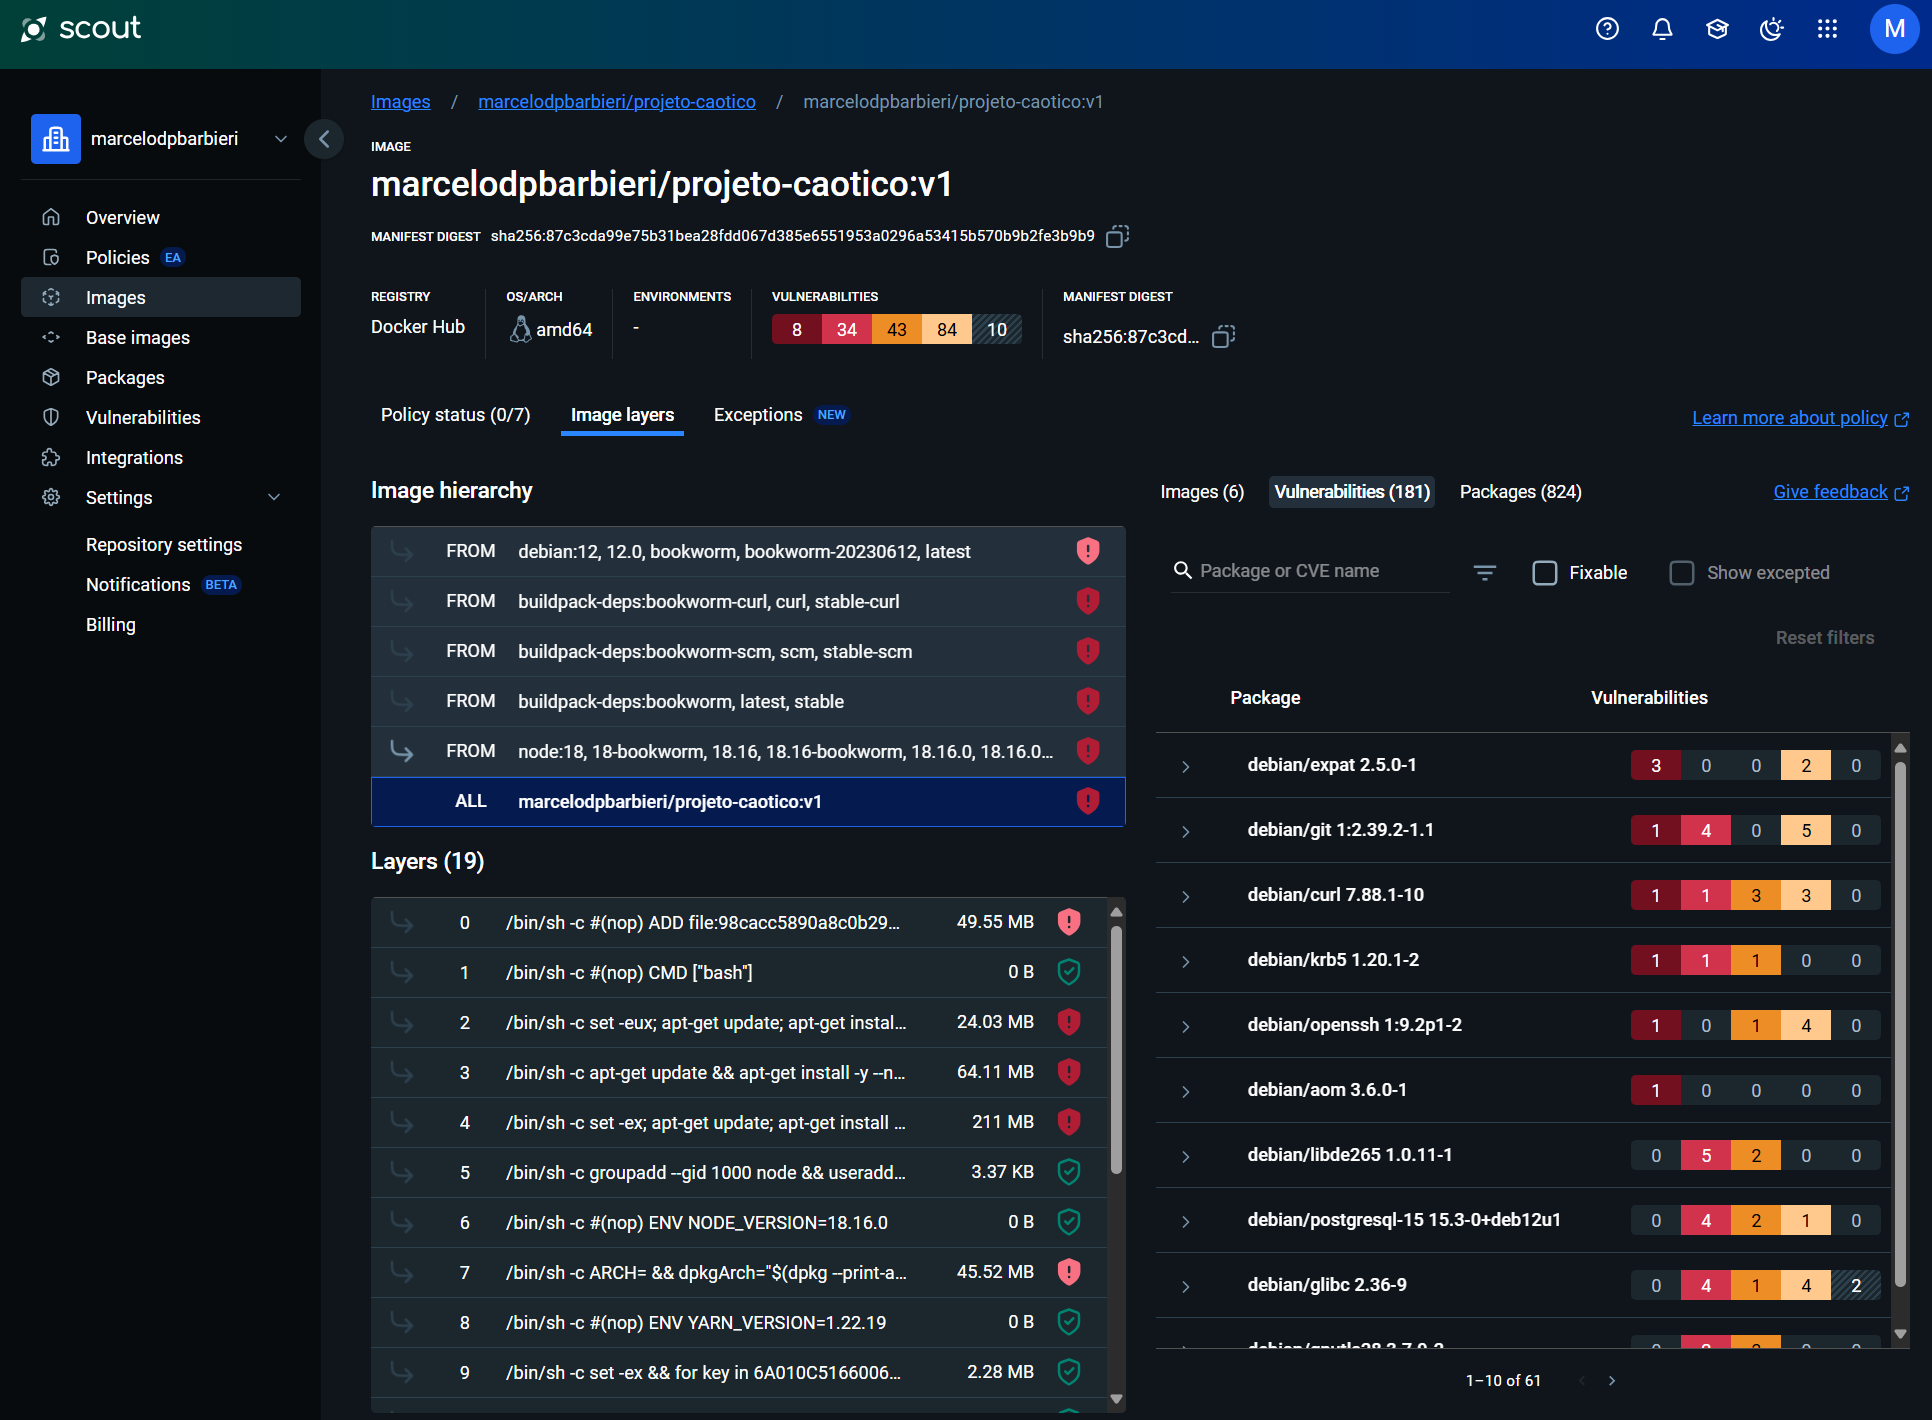This screenshot has width=1932, height=1420.
Task: Expand the debian/expat 2.5.0-1 row
Action: (x=1186, y=766)
